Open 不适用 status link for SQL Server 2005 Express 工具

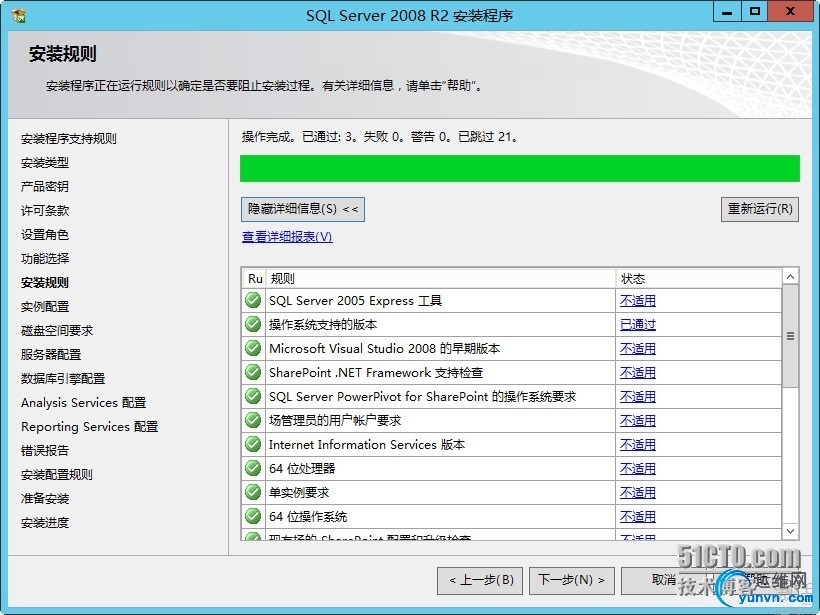(x=637, y=301)
